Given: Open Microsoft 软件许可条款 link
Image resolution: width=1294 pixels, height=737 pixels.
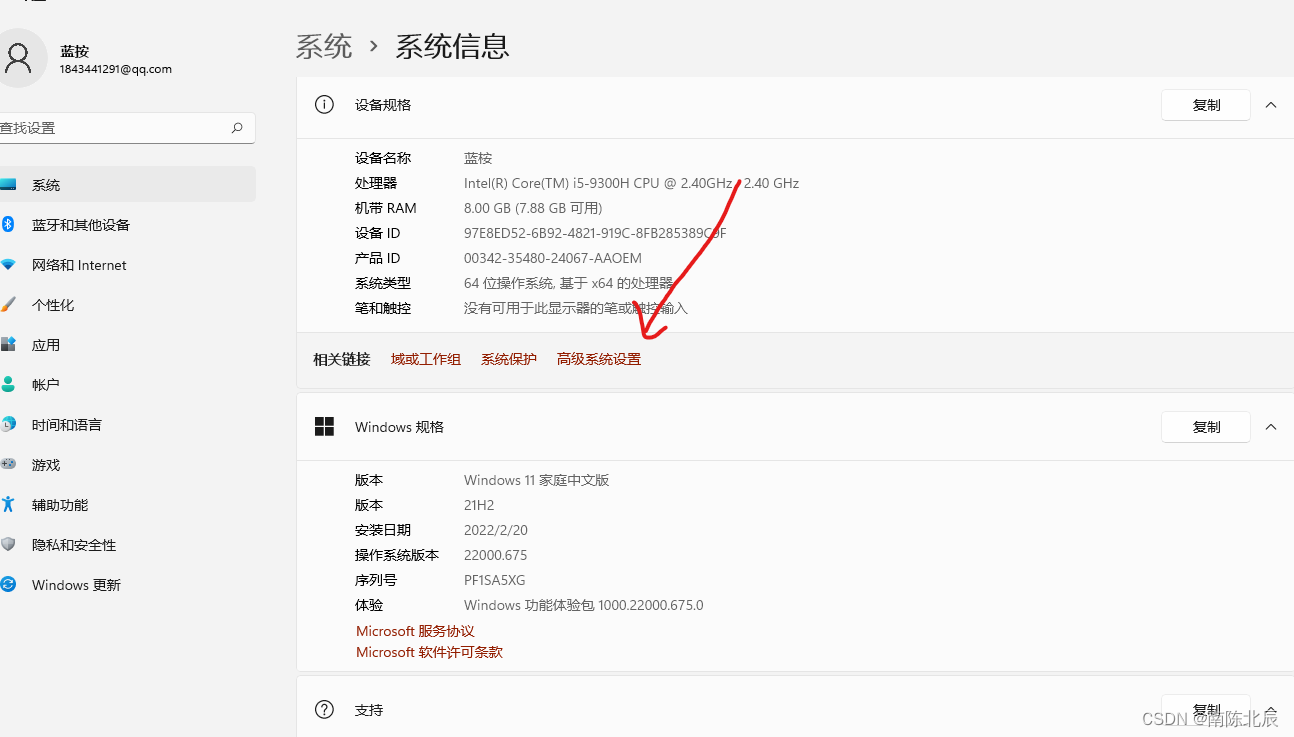Looking at the screenshot, I should coord(429,652).
